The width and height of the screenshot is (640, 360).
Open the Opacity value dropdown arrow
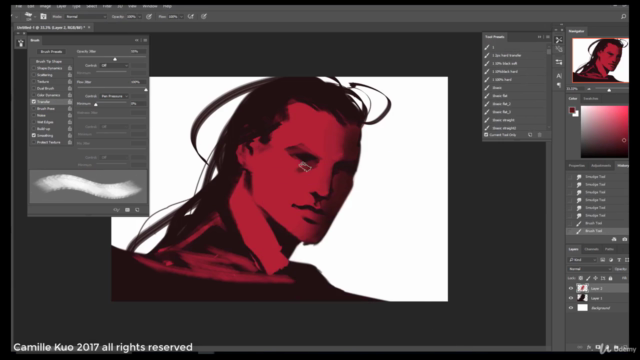point(140,17)
